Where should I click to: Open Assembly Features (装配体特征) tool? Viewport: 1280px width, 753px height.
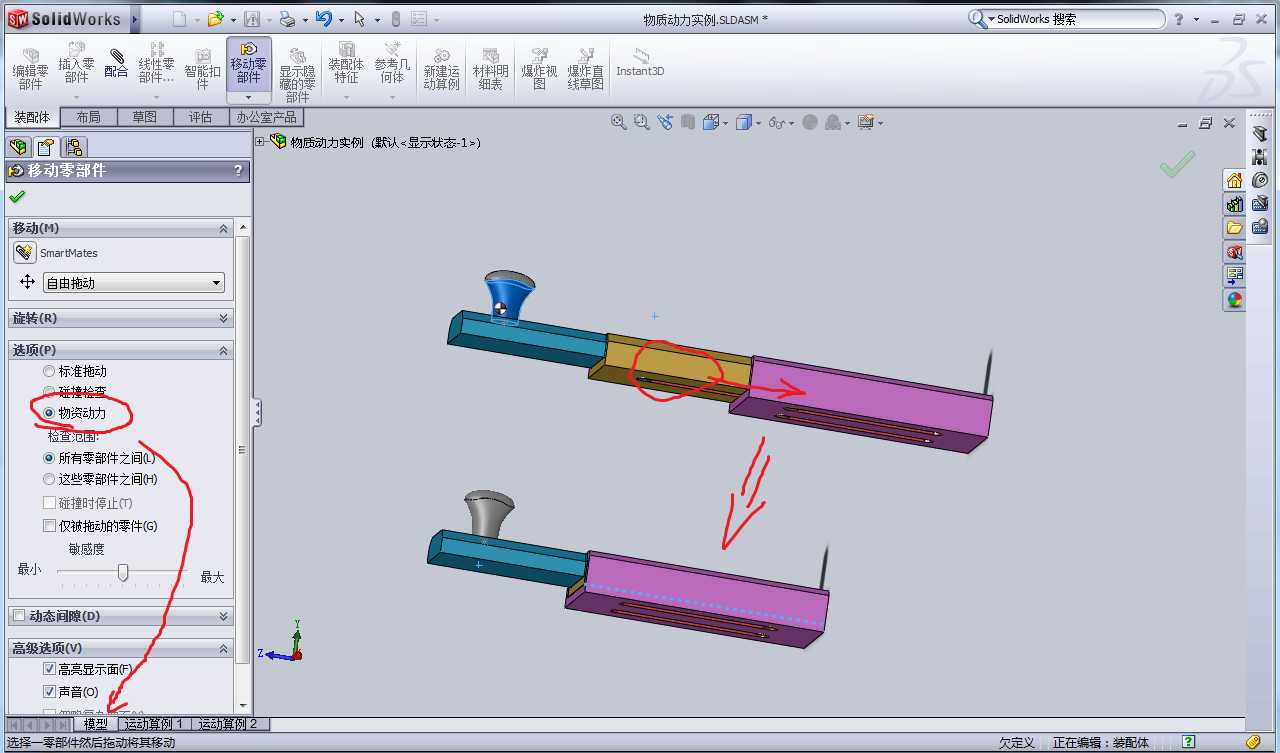346,64
